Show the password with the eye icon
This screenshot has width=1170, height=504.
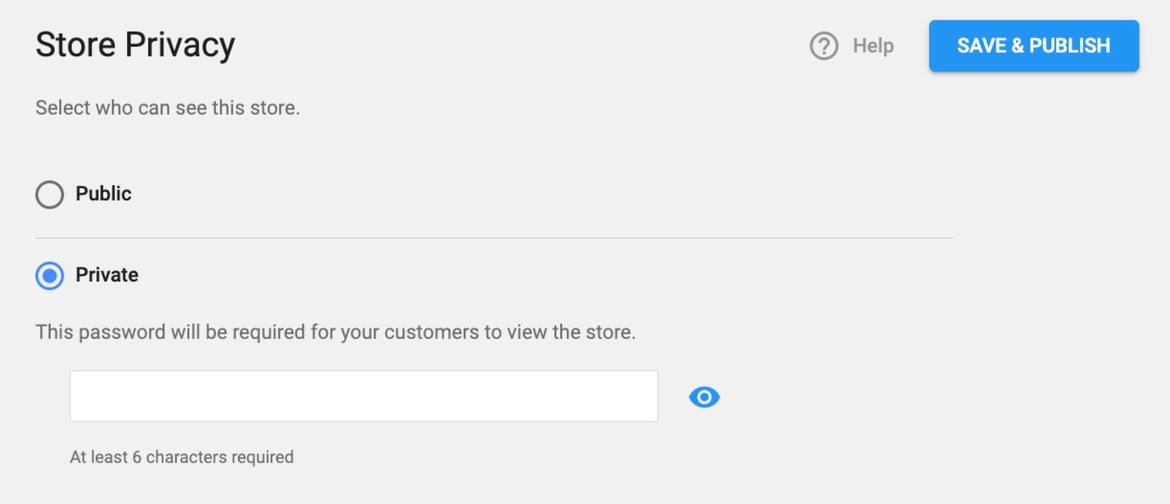[x=704, y=397]
